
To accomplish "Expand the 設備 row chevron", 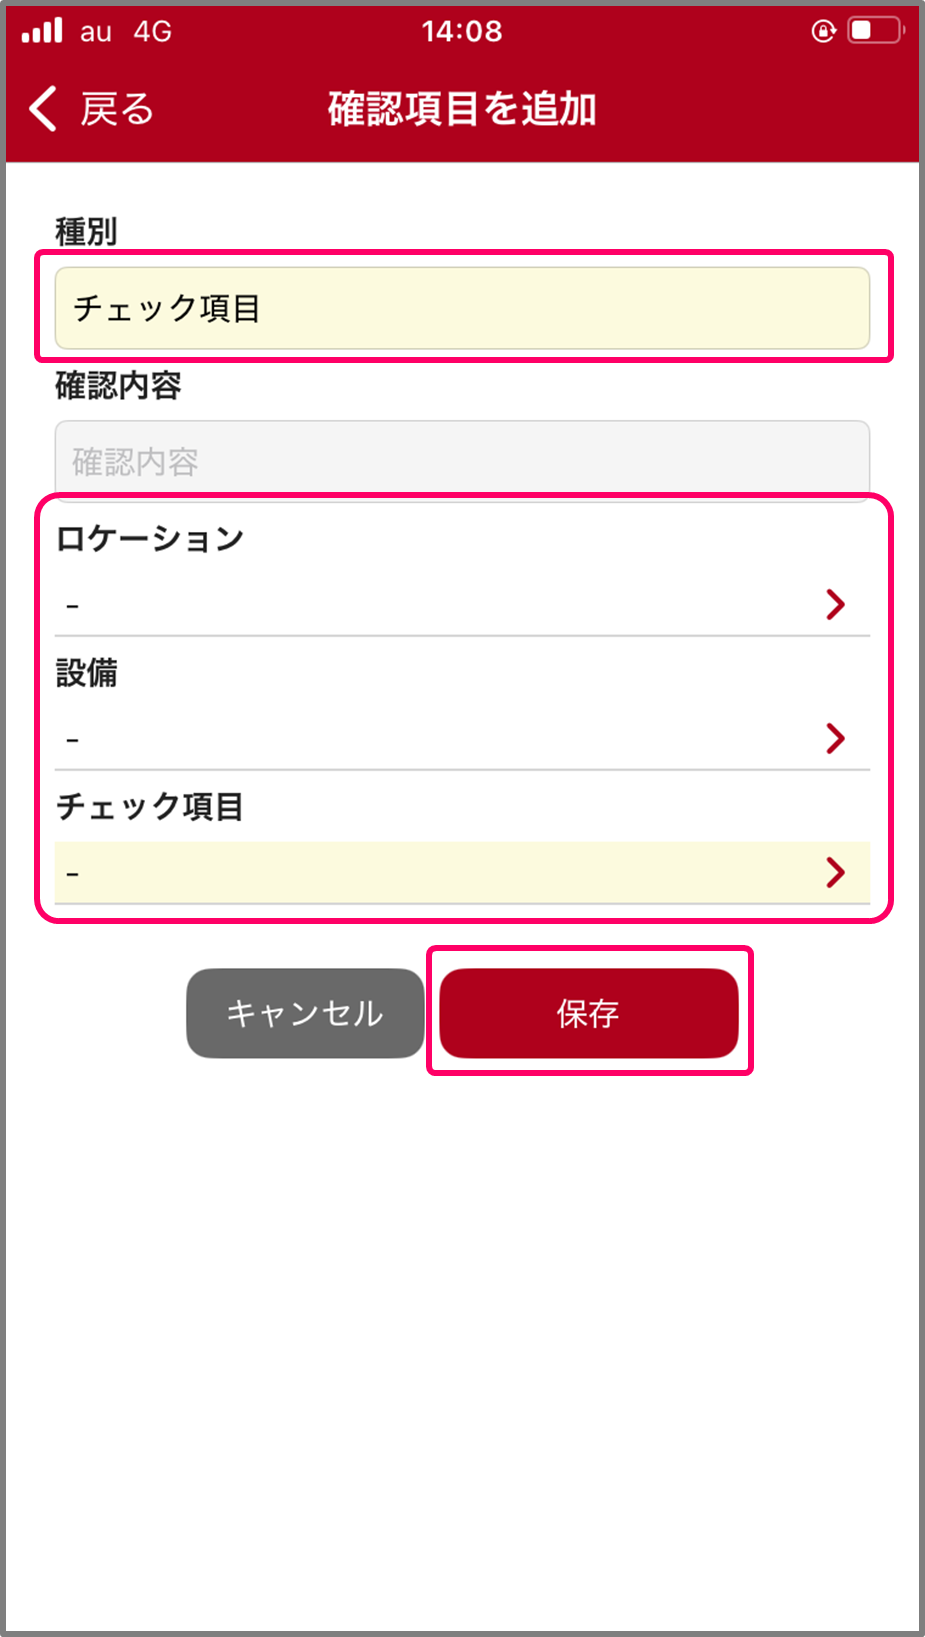I will tap(835, 738).
